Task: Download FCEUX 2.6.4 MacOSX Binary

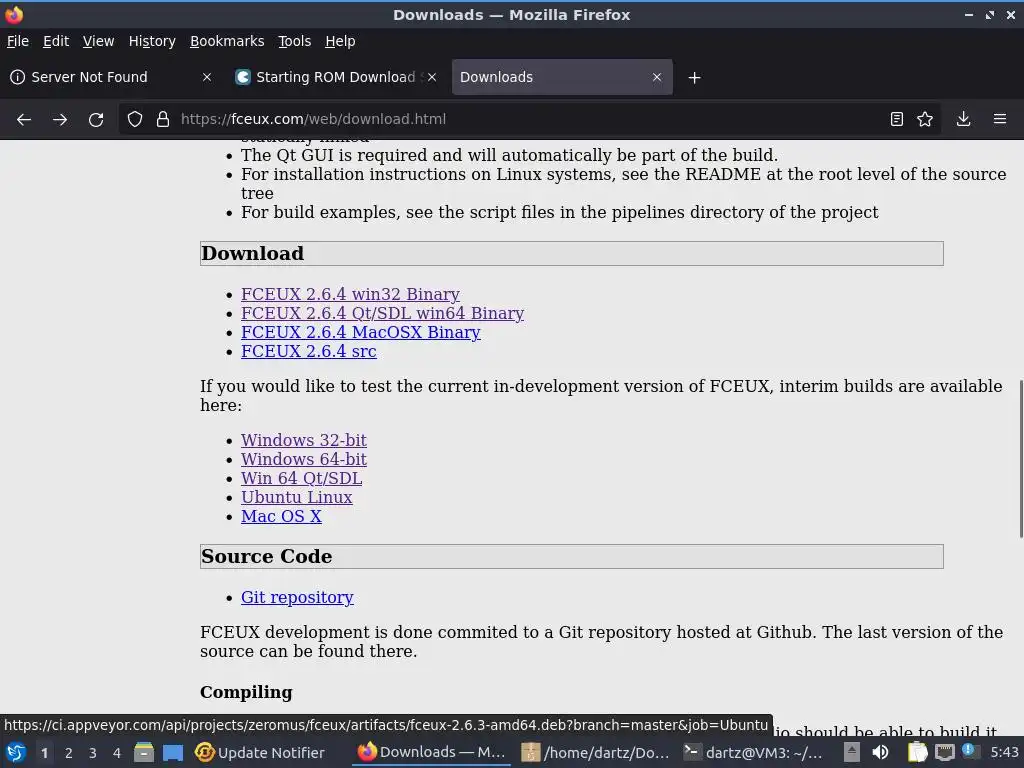Action: point(360,332)
